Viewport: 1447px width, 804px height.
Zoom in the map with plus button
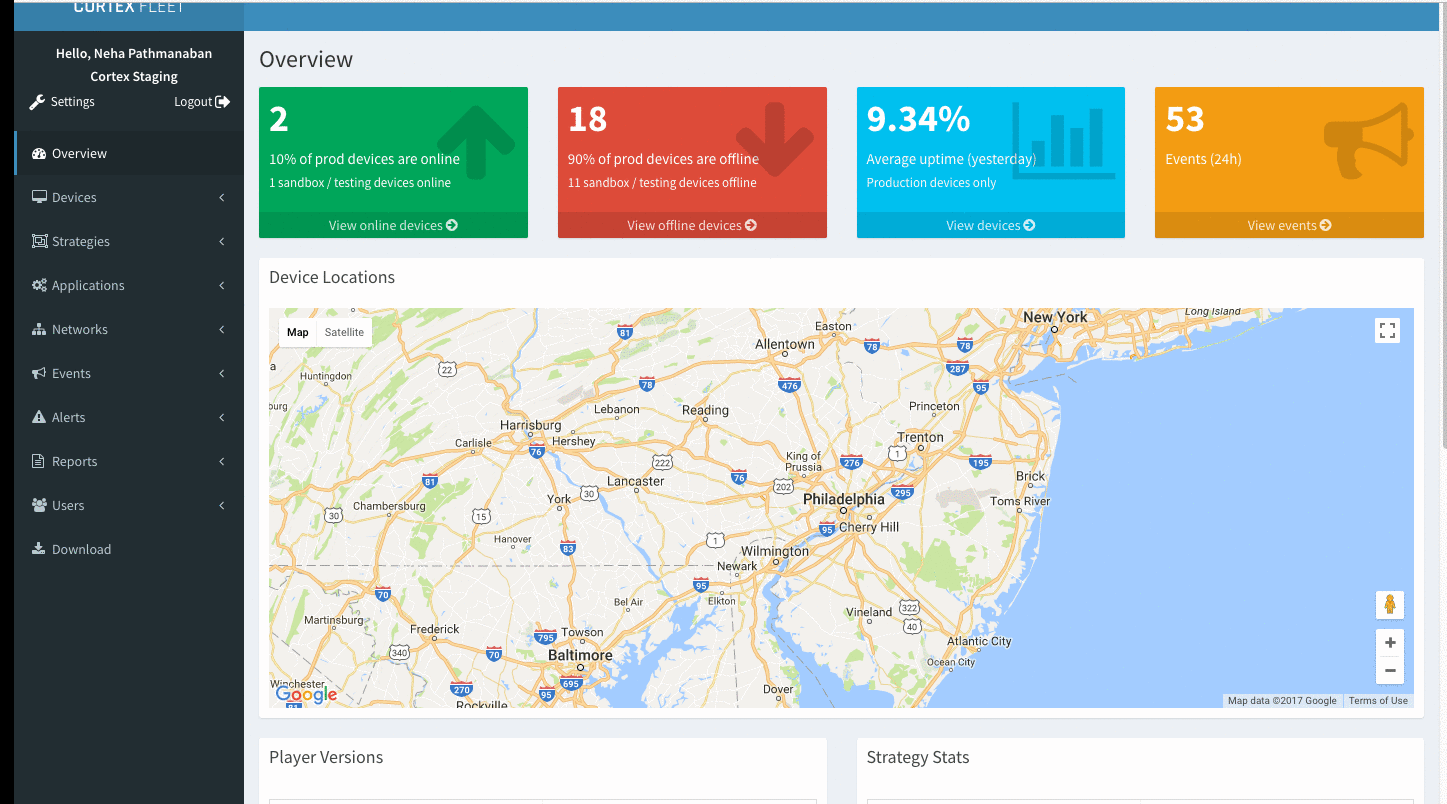click(x=1390, y=643)
